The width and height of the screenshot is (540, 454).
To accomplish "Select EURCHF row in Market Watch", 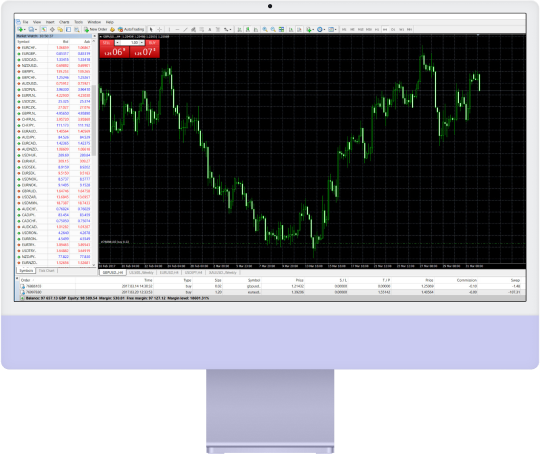I will pyautogui.click(x=54, y=48).
